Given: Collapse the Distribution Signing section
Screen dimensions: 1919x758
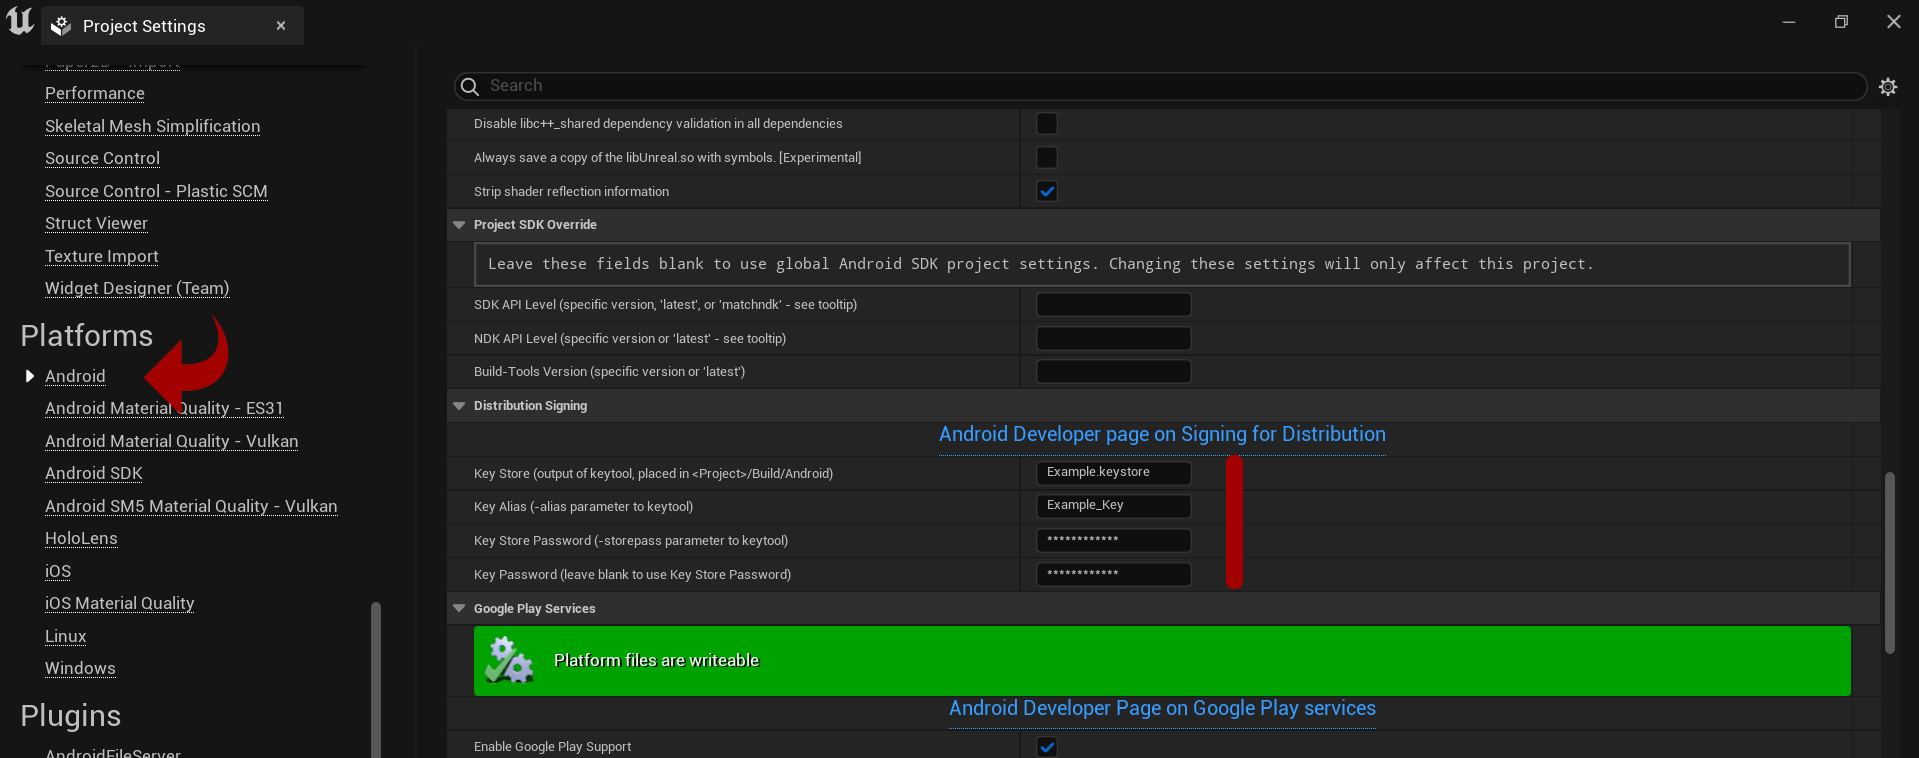Looking at the screenshot, I should (459, 406).
